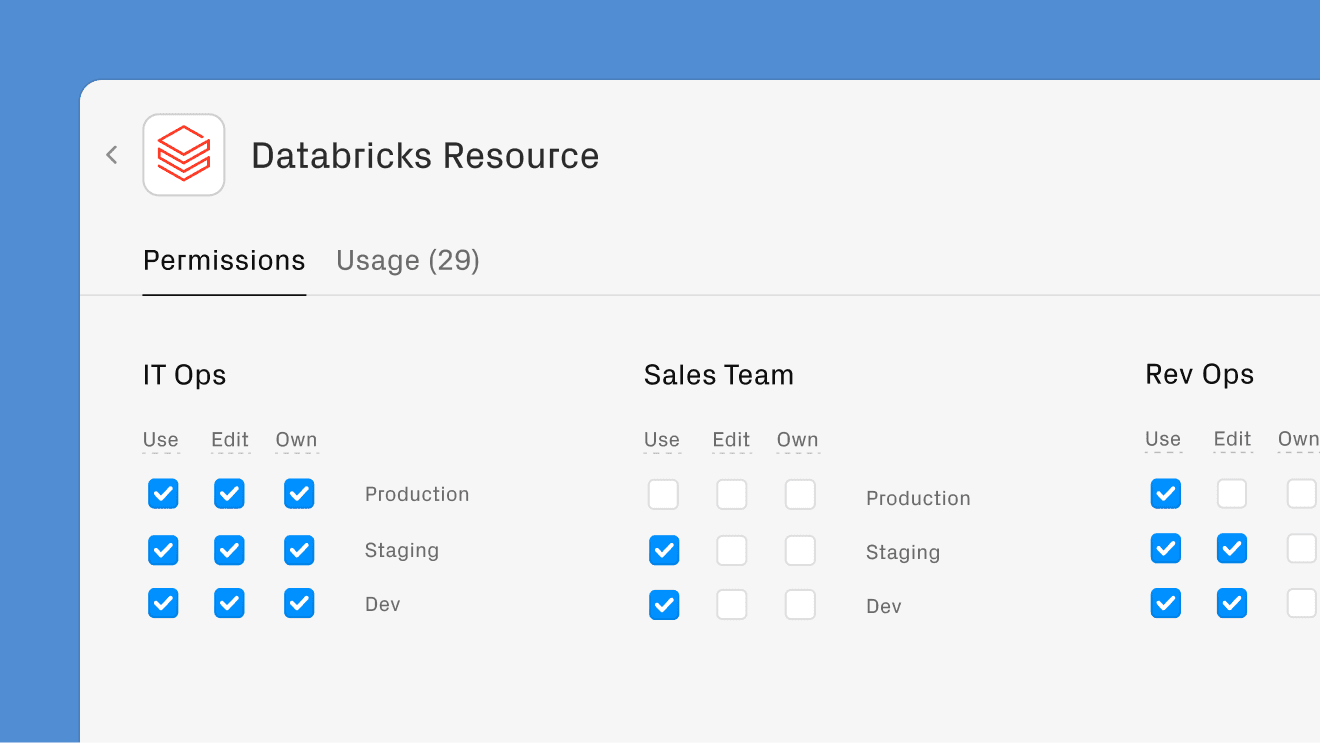The height and width of the screenshot is (743, 1320).
Task: Click the Own column header under Rev Ops
Action: pyautogui.click(x=1300, y=439)
